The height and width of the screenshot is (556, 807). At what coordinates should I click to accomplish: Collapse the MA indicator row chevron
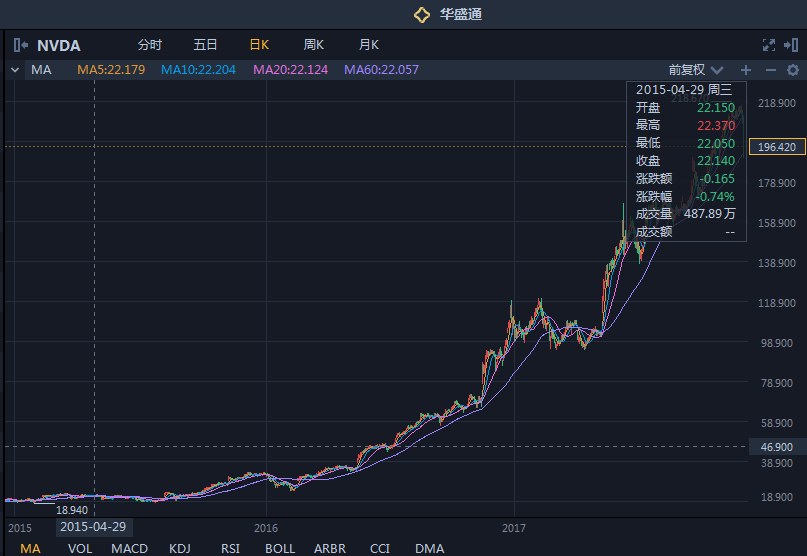click(x=15, y=70)
